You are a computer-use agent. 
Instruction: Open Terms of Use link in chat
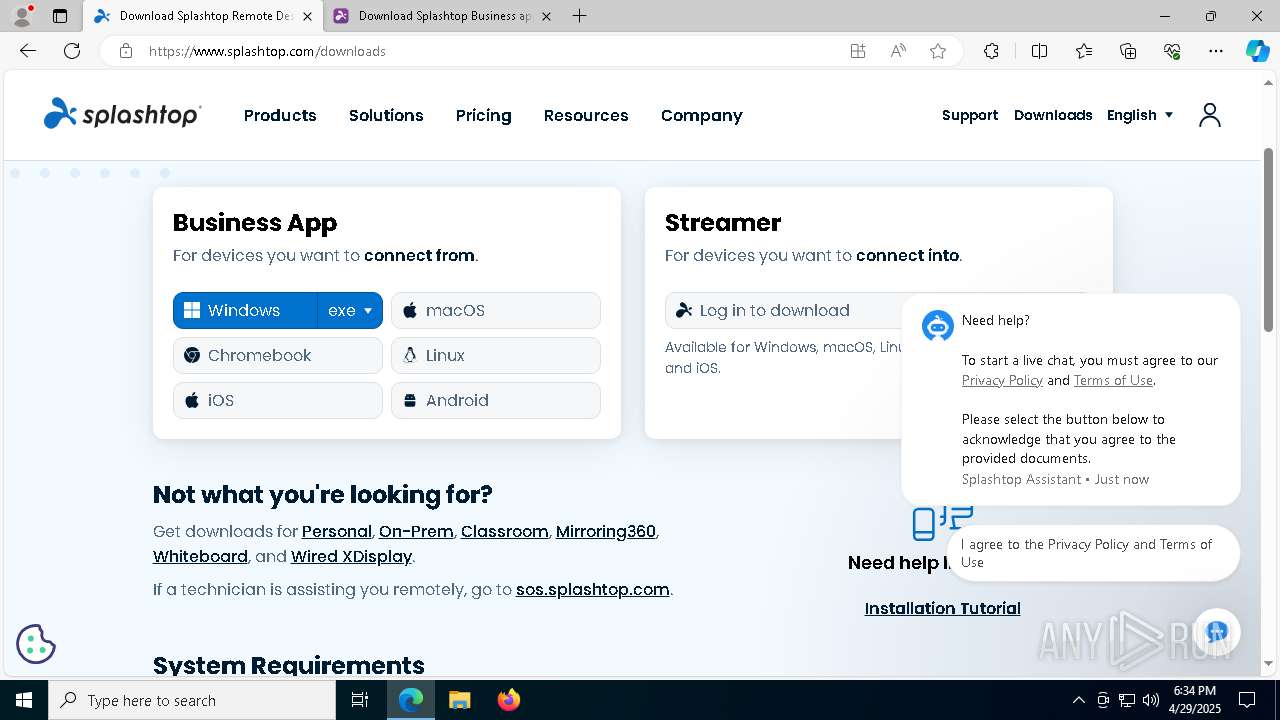1113,380
